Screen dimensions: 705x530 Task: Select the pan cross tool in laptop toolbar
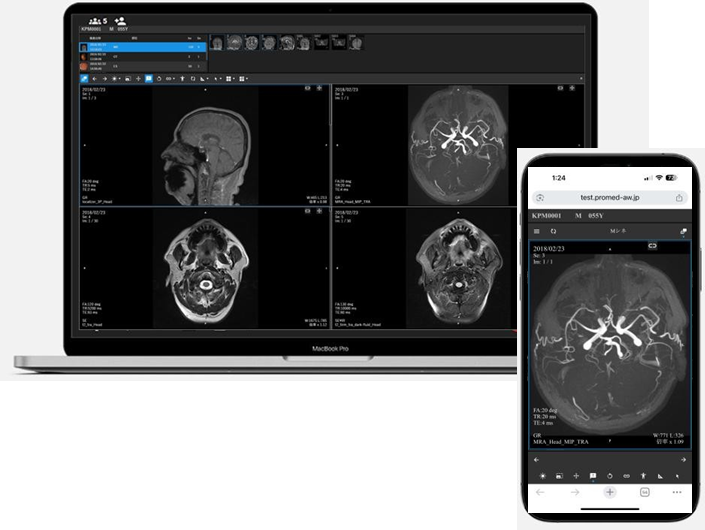[138, 79]
